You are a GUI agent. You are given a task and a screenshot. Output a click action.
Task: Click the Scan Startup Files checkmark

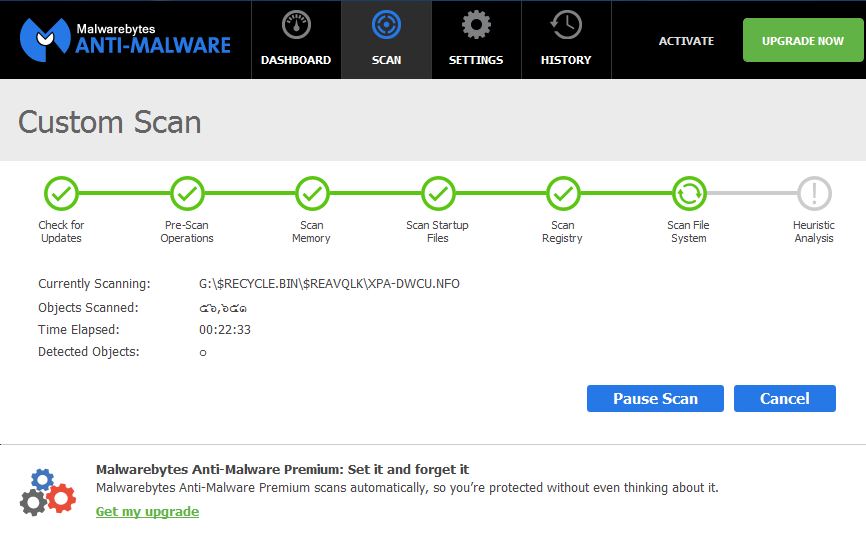(x=438, y=193)
